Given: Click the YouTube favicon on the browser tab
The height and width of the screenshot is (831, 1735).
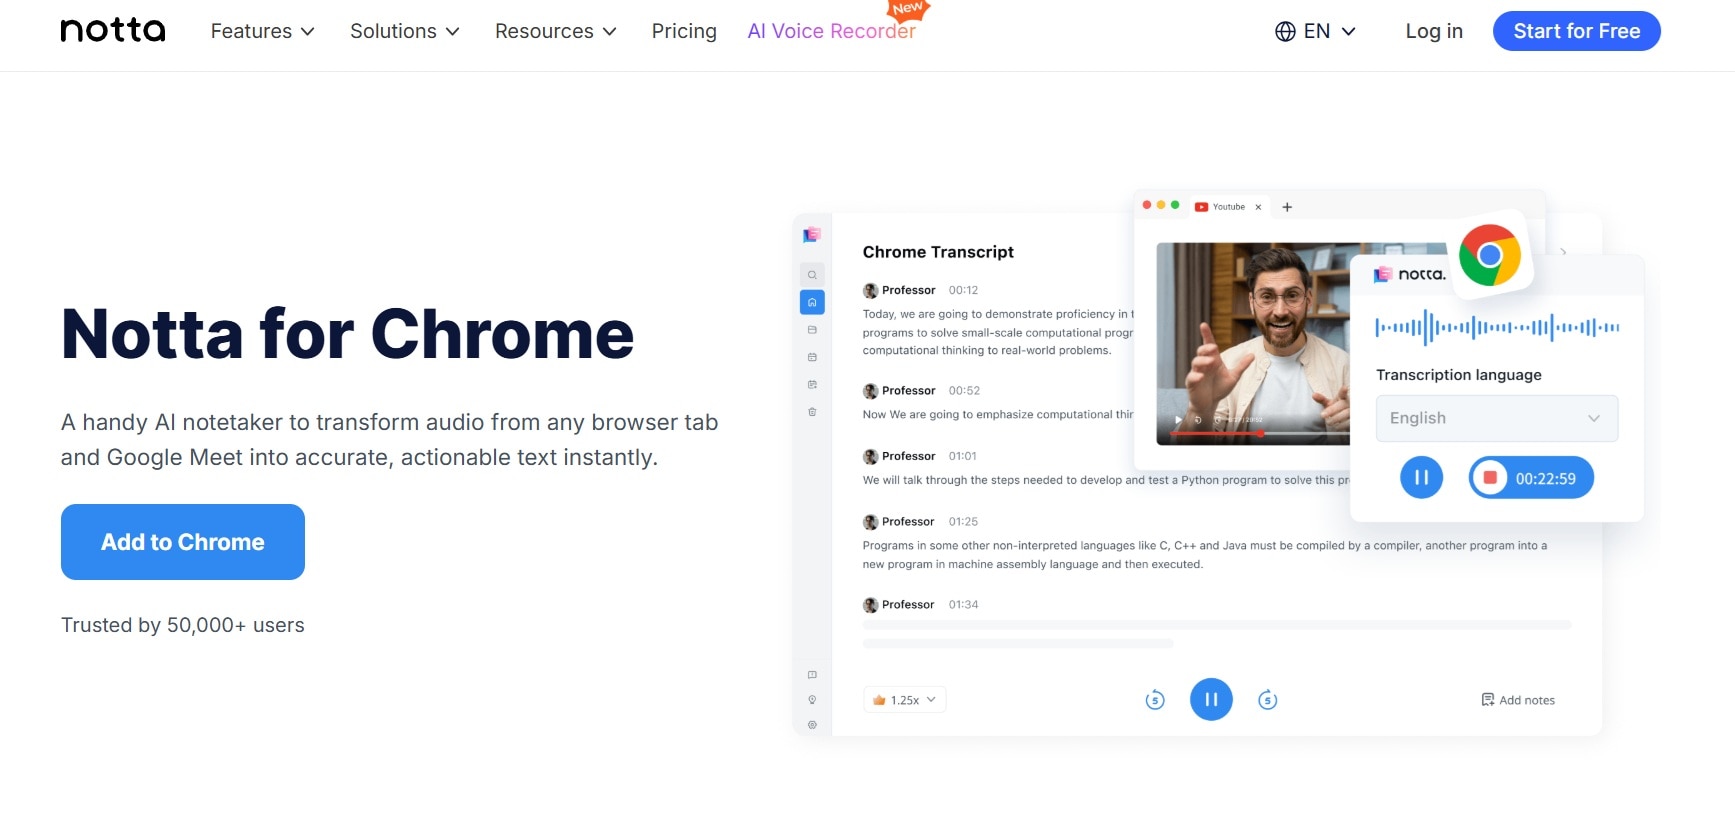Looking at the screenshot, I should (x=1201, y=207).
